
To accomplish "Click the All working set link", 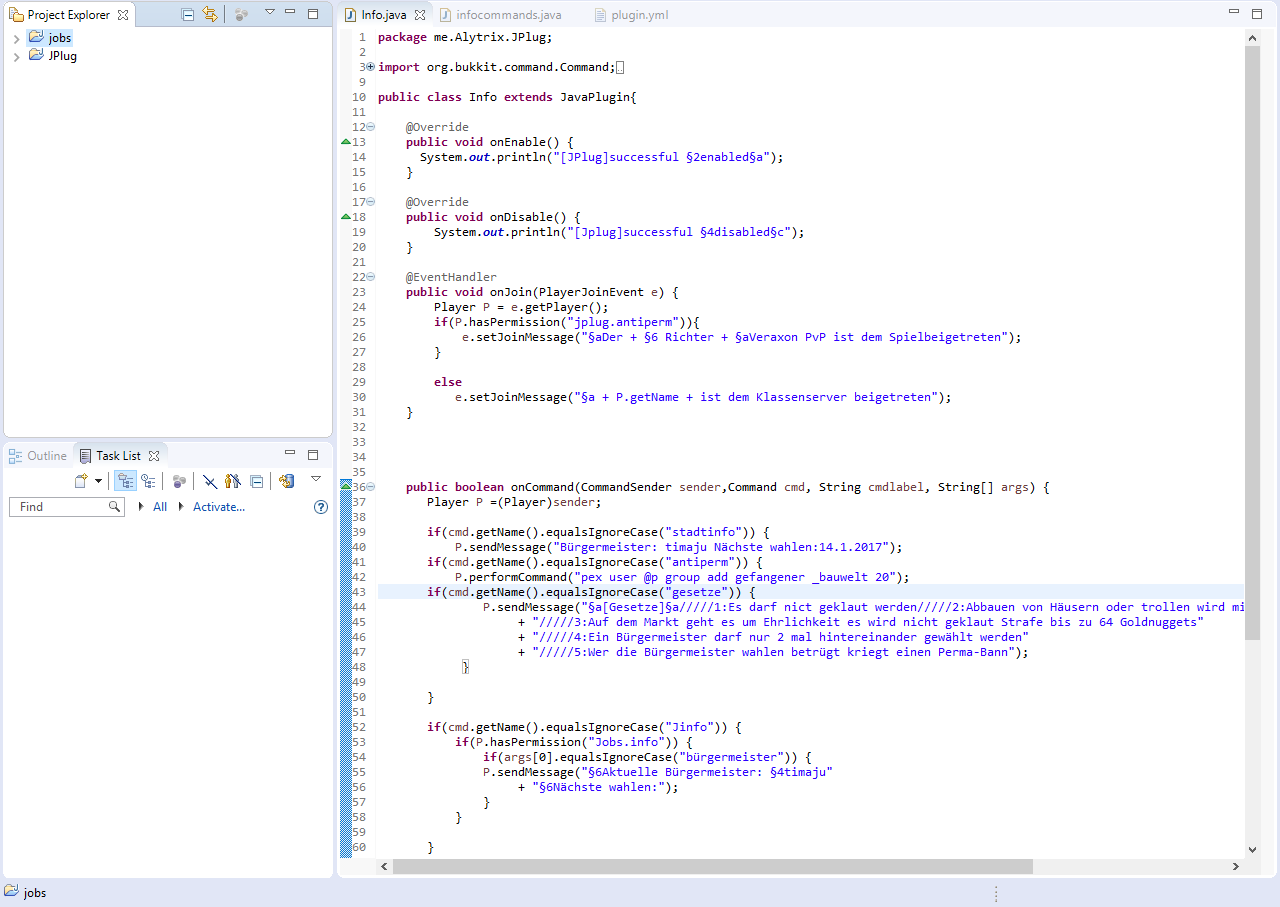I will pos(160,507).
